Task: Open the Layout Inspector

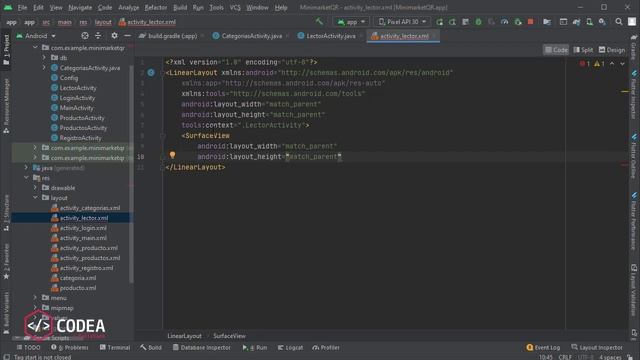Action: [x=597, y=347]
